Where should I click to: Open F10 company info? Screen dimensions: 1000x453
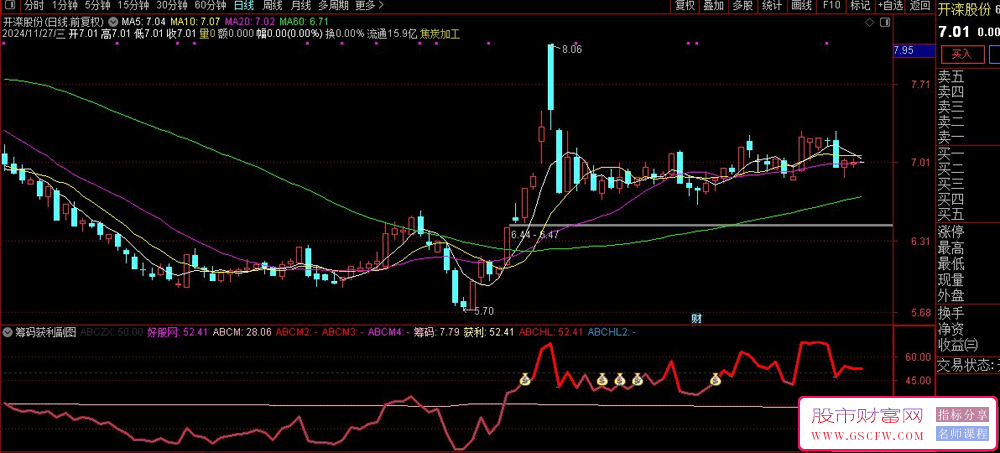(x=831, y=6)
